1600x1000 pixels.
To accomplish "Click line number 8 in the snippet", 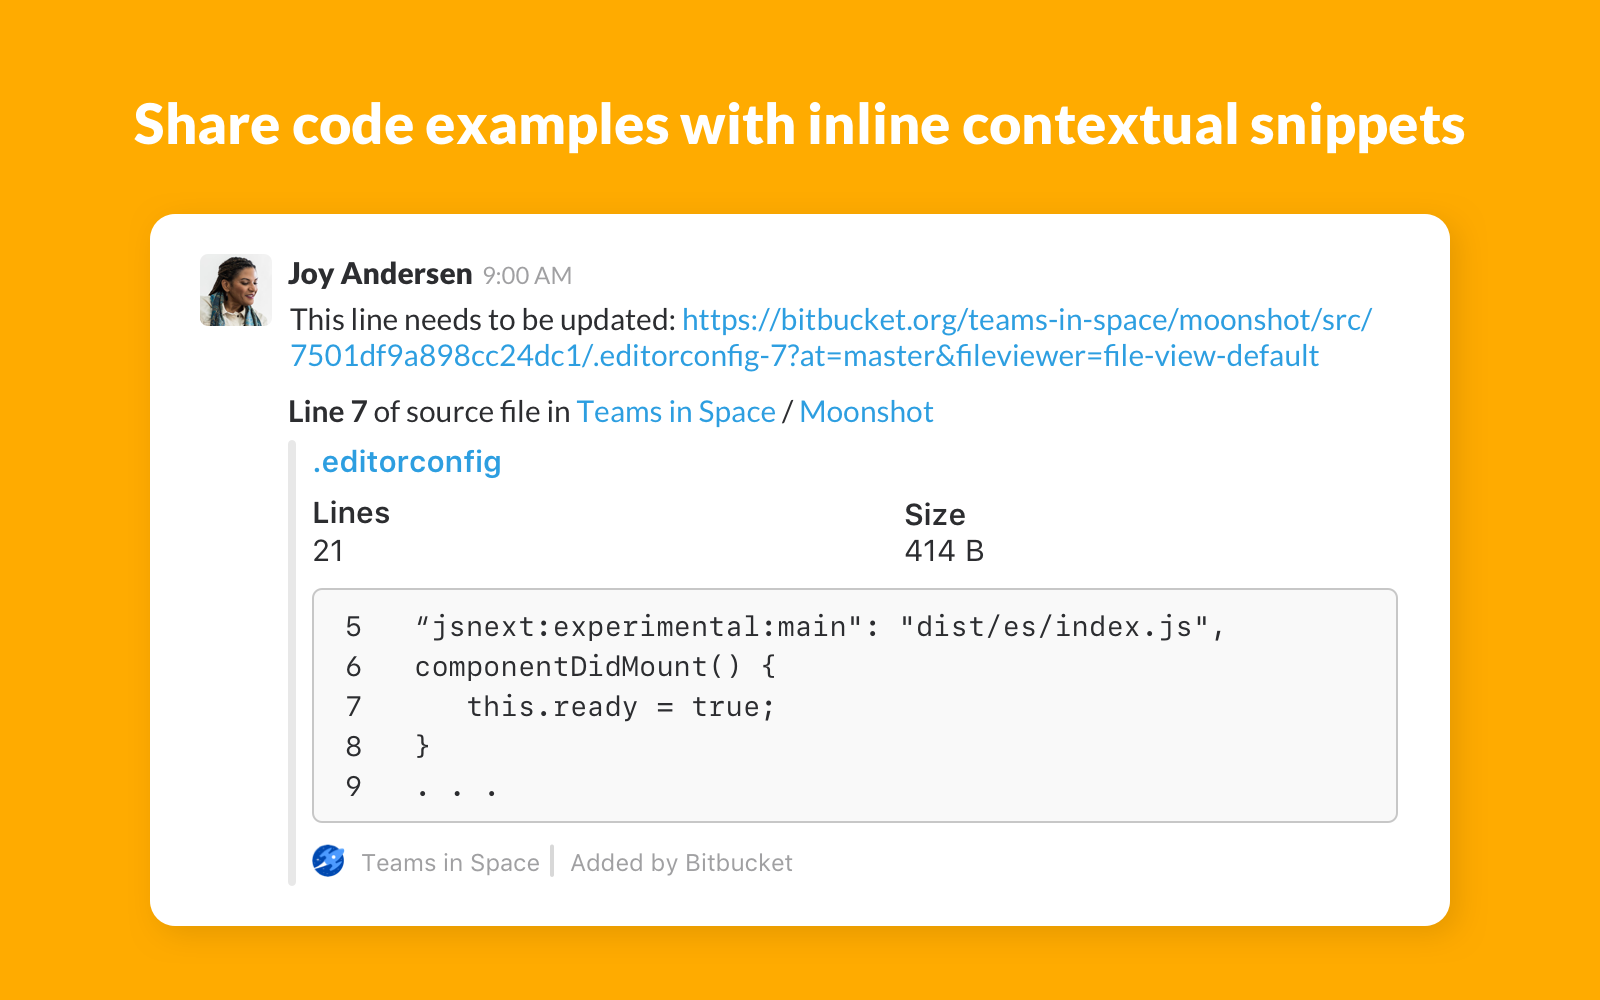I will pos(354,747).
